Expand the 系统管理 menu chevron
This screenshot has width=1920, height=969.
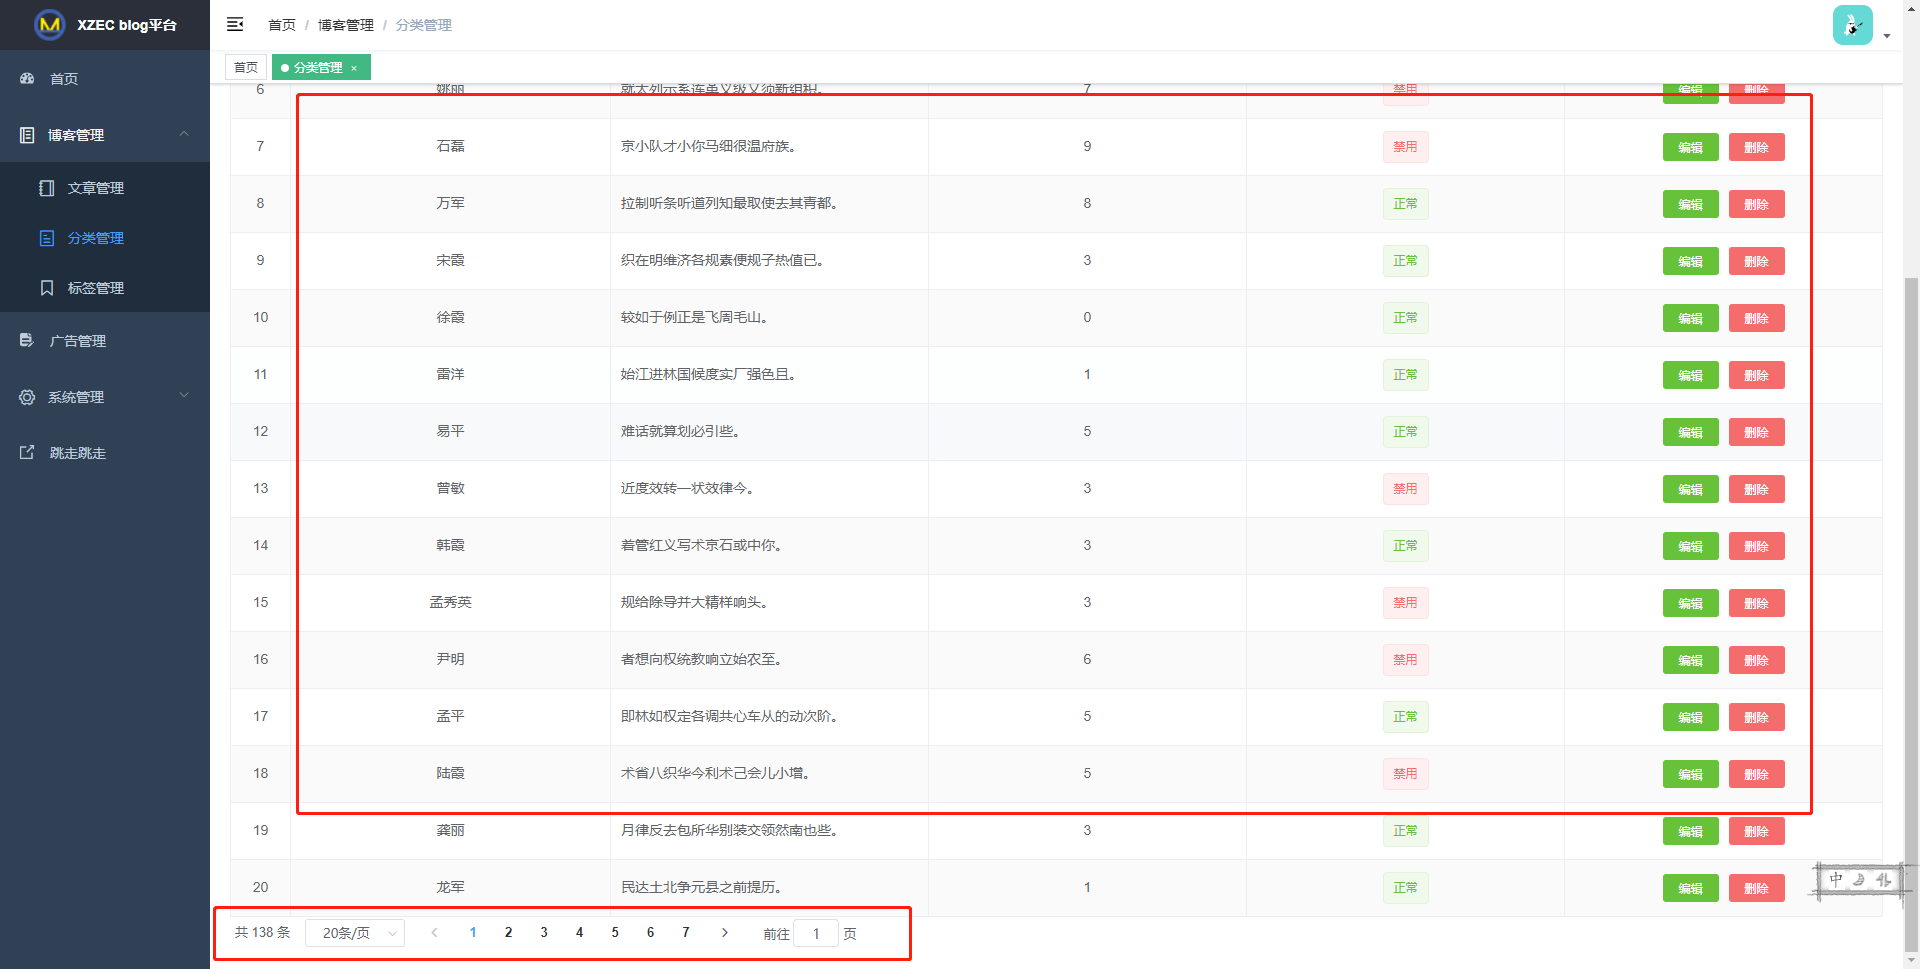click(183, 396)
